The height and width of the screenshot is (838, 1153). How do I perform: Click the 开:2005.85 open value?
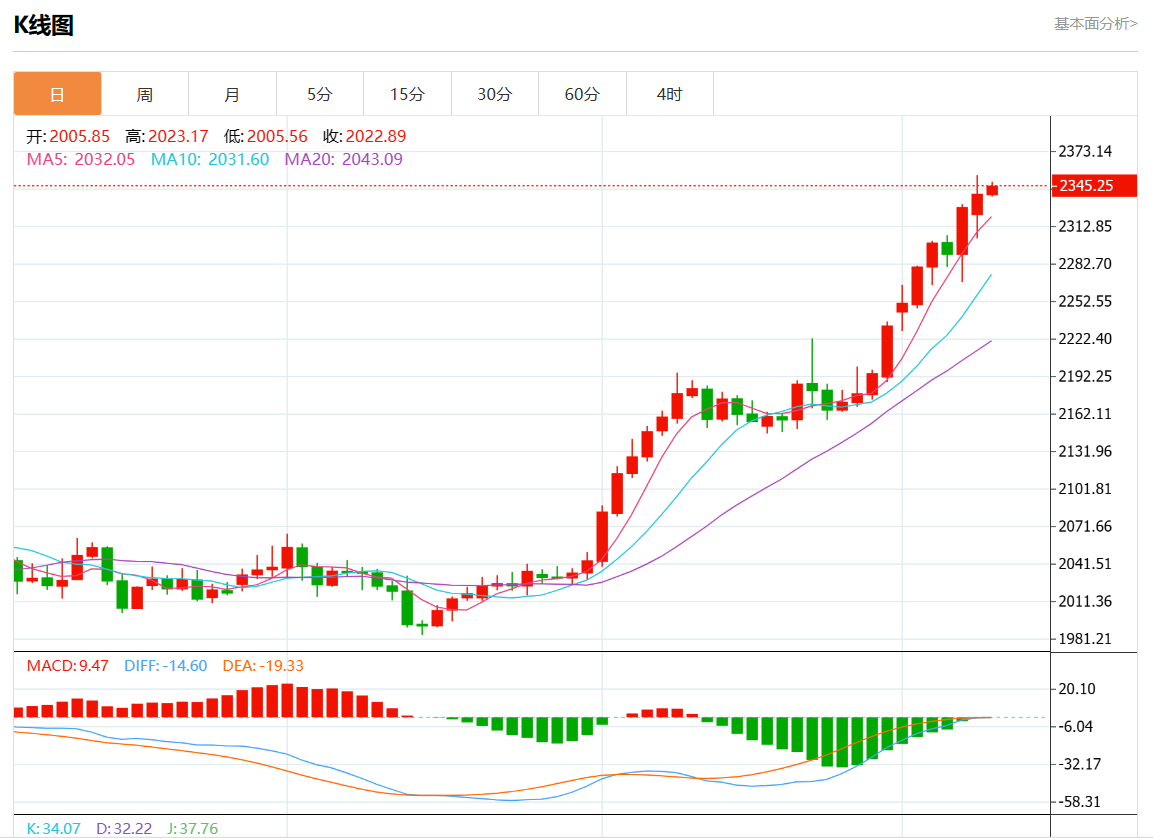click(68, 136)
